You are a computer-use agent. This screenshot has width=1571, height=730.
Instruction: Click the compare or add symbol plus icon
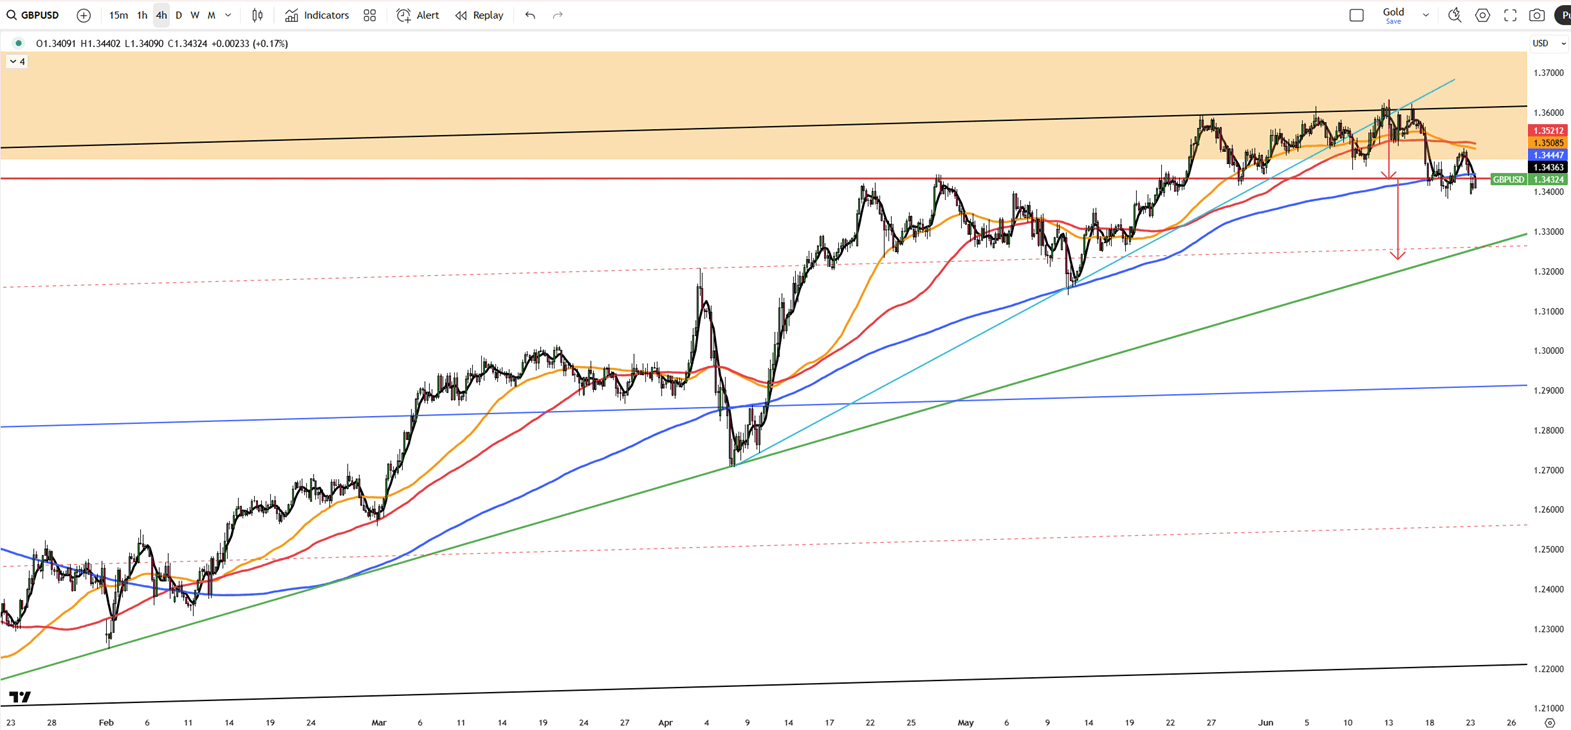(x=84, y=15)
